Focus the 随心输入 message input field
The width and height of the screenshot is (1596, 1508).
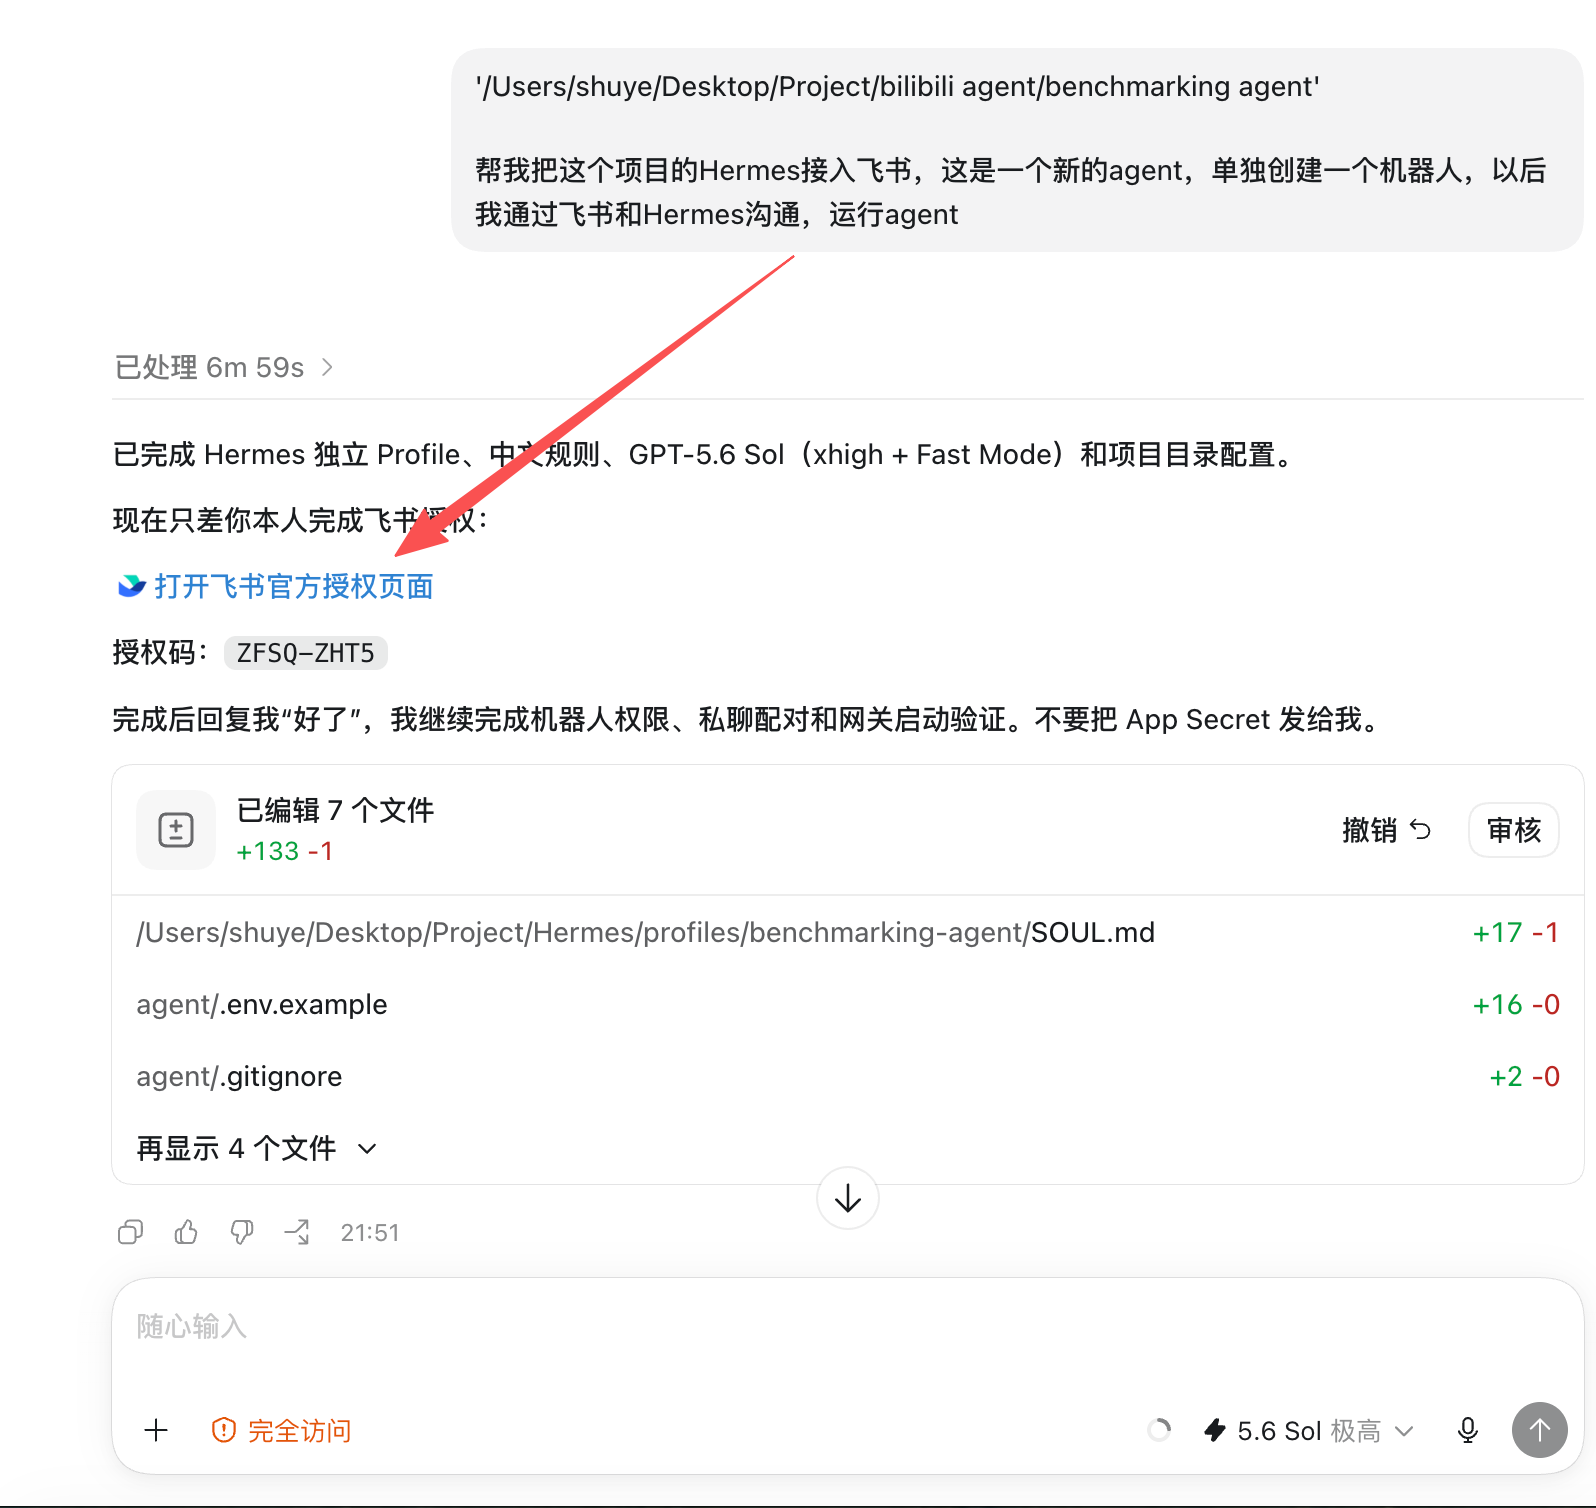click(x=847, y=1328)
